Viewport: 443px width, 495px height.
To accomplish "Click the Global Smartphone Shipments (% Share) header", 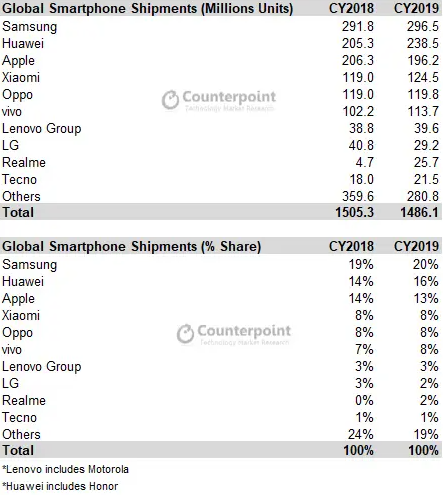I will point(131,246).
